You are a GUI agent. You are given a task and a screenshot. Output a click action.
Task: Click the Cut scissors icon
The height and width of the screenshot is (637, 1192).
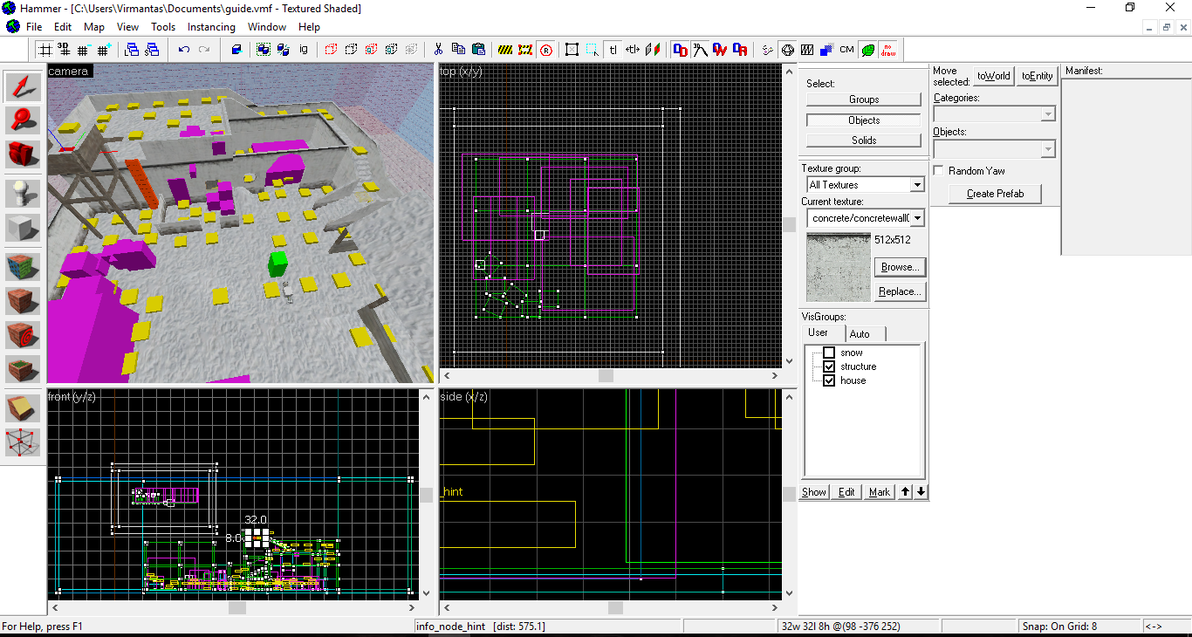(438, 49)
